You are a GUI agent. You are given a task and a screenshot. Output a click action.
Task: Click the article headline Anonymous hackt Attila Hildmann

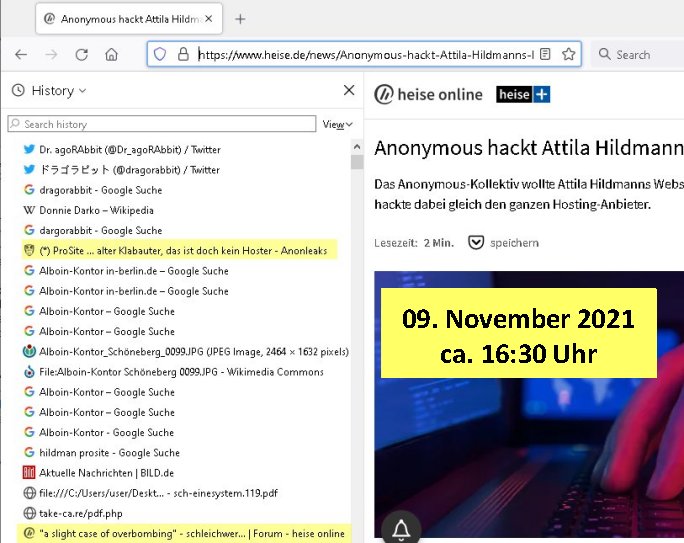point(529,148)
